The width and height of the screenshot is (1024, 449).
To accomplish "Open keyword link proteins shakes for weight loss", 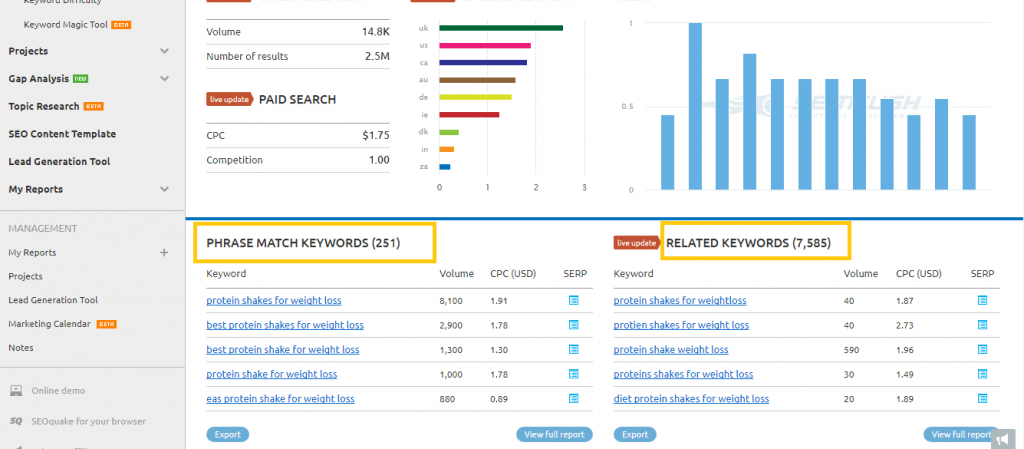I will pos(683,375).
